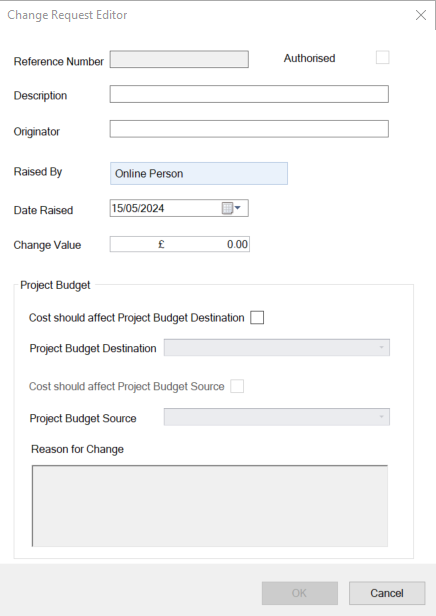Click into the Originator field
Screen dimensions: 436x616
coord(249,129)
